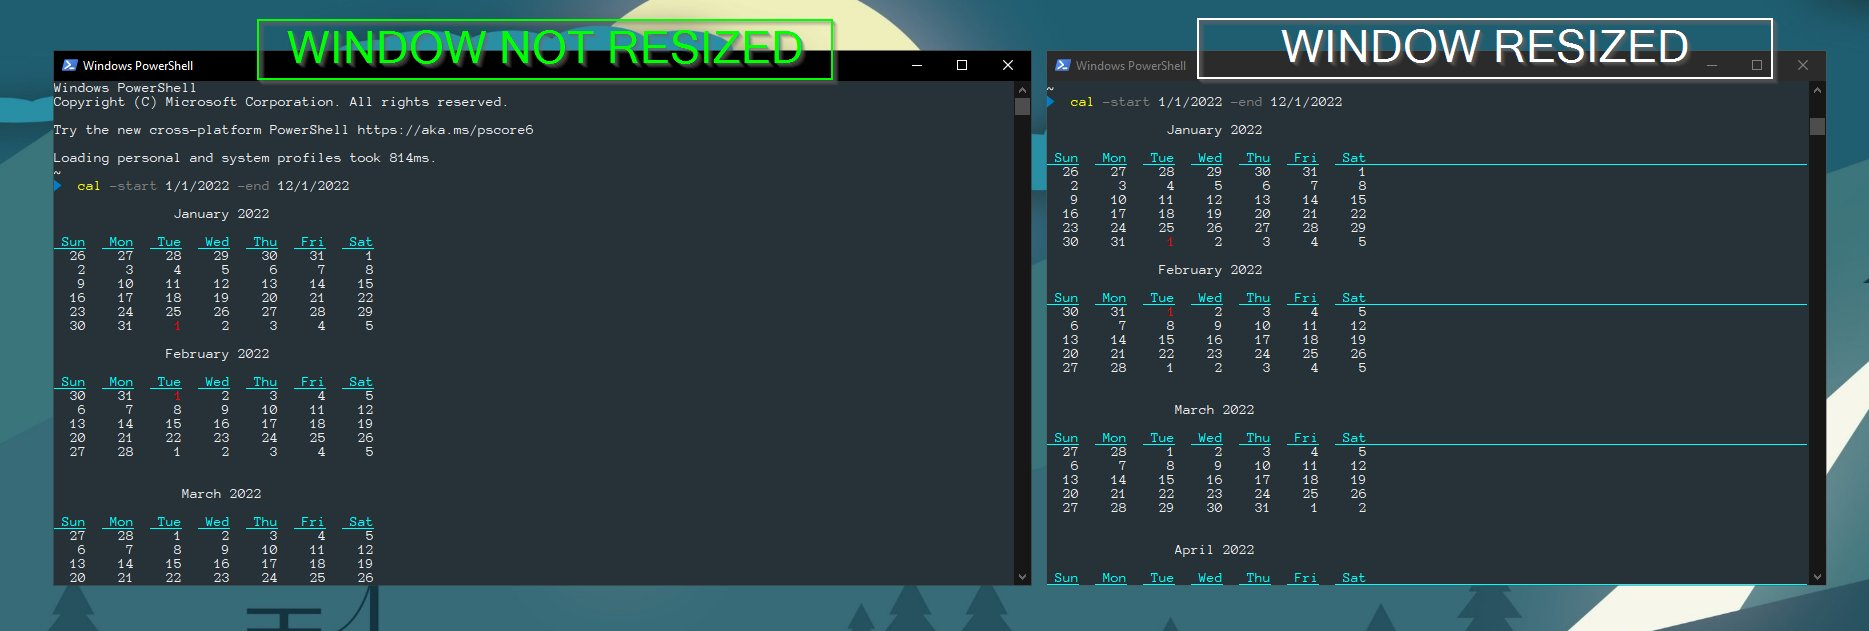Click 'Mon' header under March, left window
Screen dimensions: 1869x631
[121, 522]
